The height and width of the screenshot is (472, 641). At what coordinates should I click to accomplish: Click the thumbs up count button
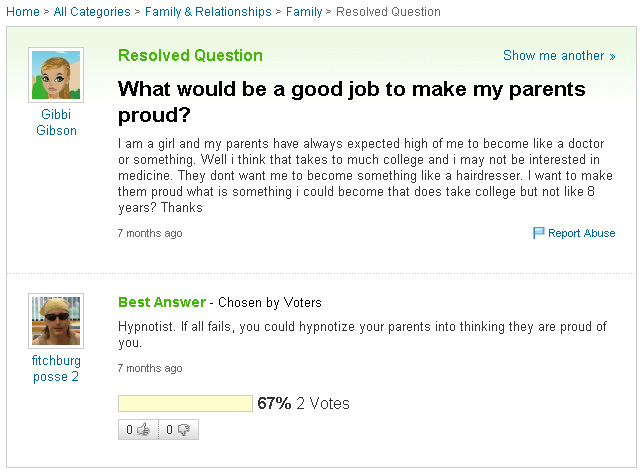(x=138, y=429)
